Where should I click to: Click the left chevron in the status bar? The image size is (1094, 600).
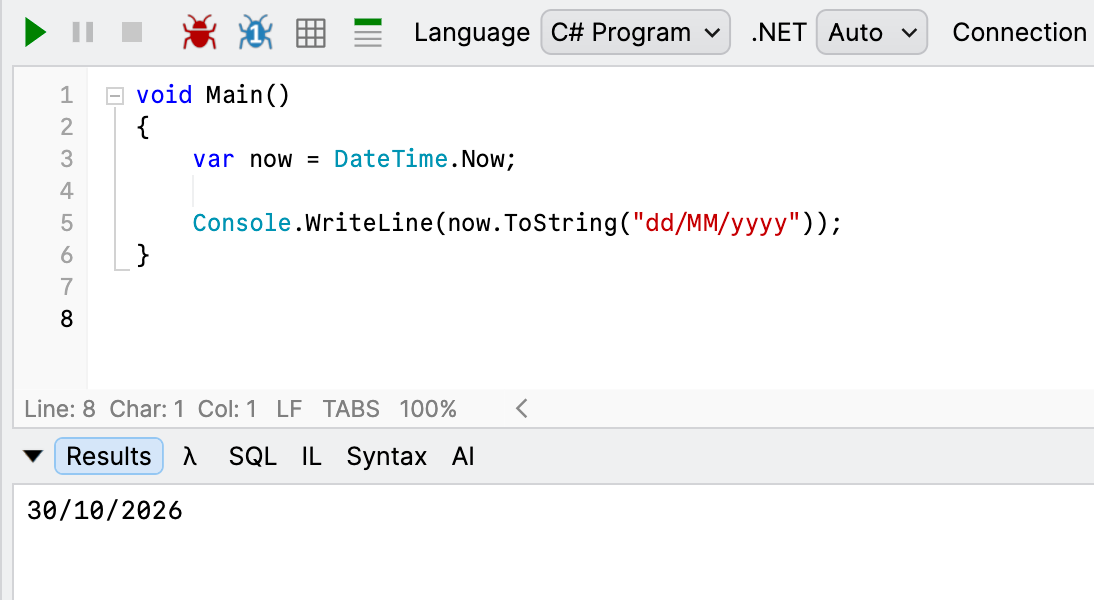click(x=521, y=409)
